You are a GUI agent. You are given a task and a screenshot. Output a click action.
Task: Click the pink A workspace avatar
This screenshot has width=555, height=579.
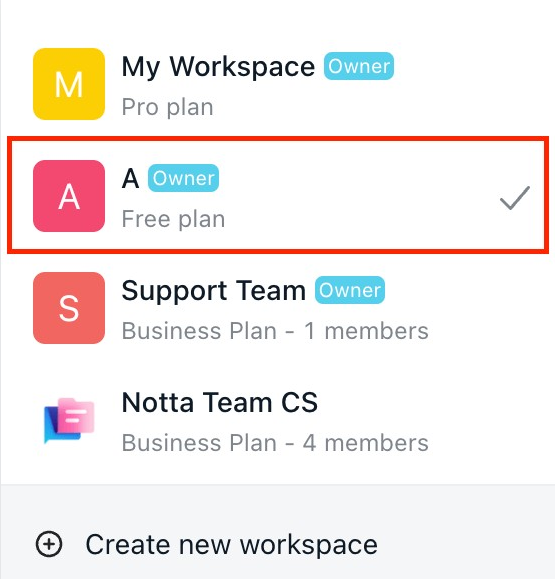tap(69, 196)
